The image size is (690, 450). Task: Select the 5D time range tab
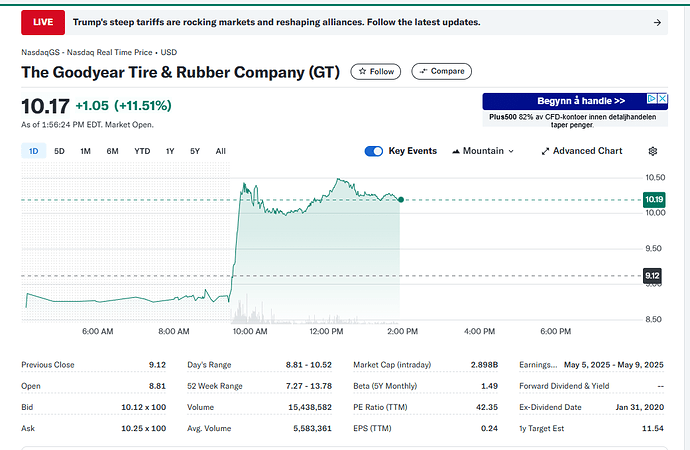click(x=59, y=151)
